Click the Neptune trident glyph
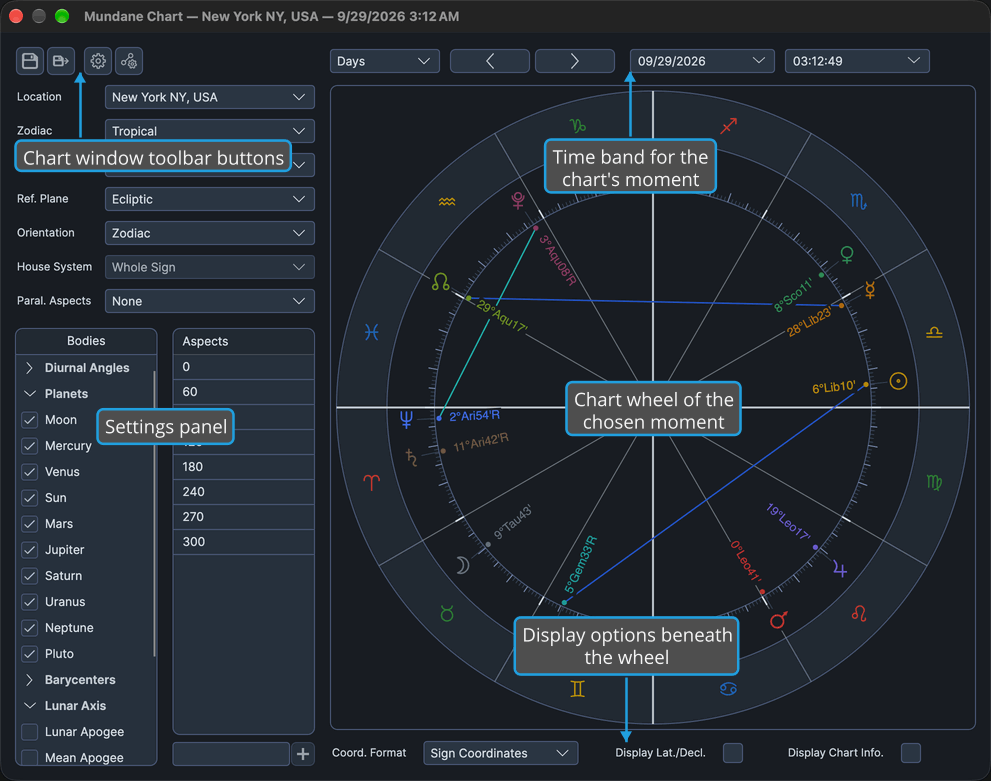The height and width of the screenshot is (781, 991). pyautogui.click(x=406, y=419)
